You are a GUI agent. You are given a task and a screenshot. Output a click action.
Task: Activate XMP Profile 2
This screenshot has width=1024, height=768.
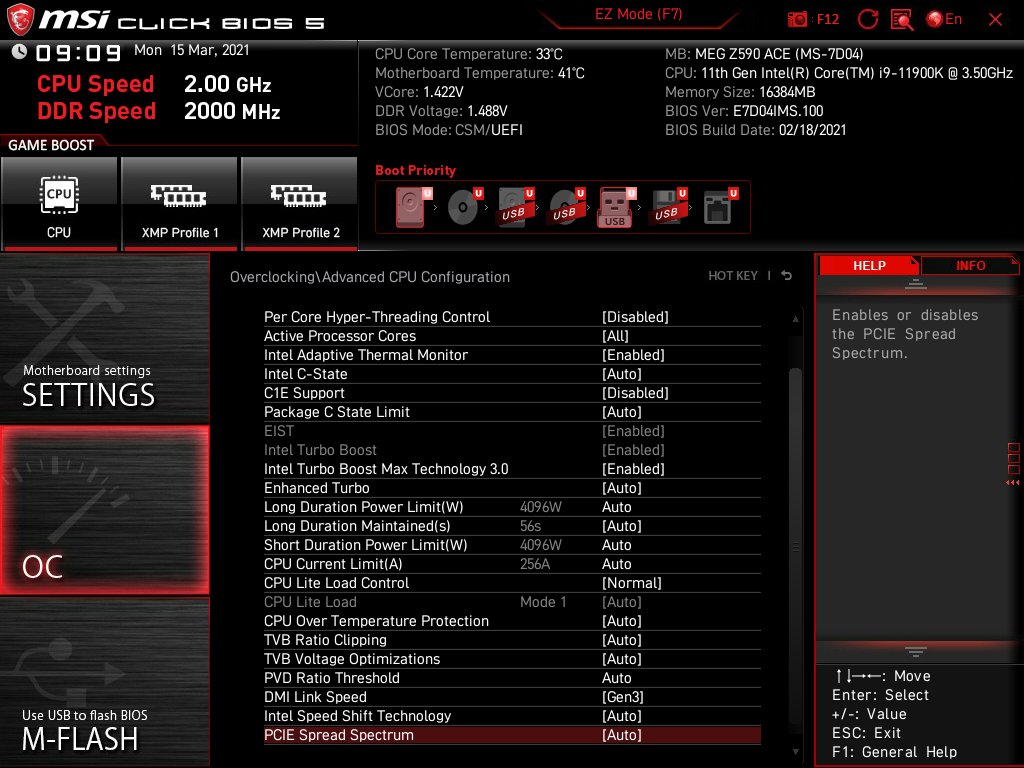point(300,204)
